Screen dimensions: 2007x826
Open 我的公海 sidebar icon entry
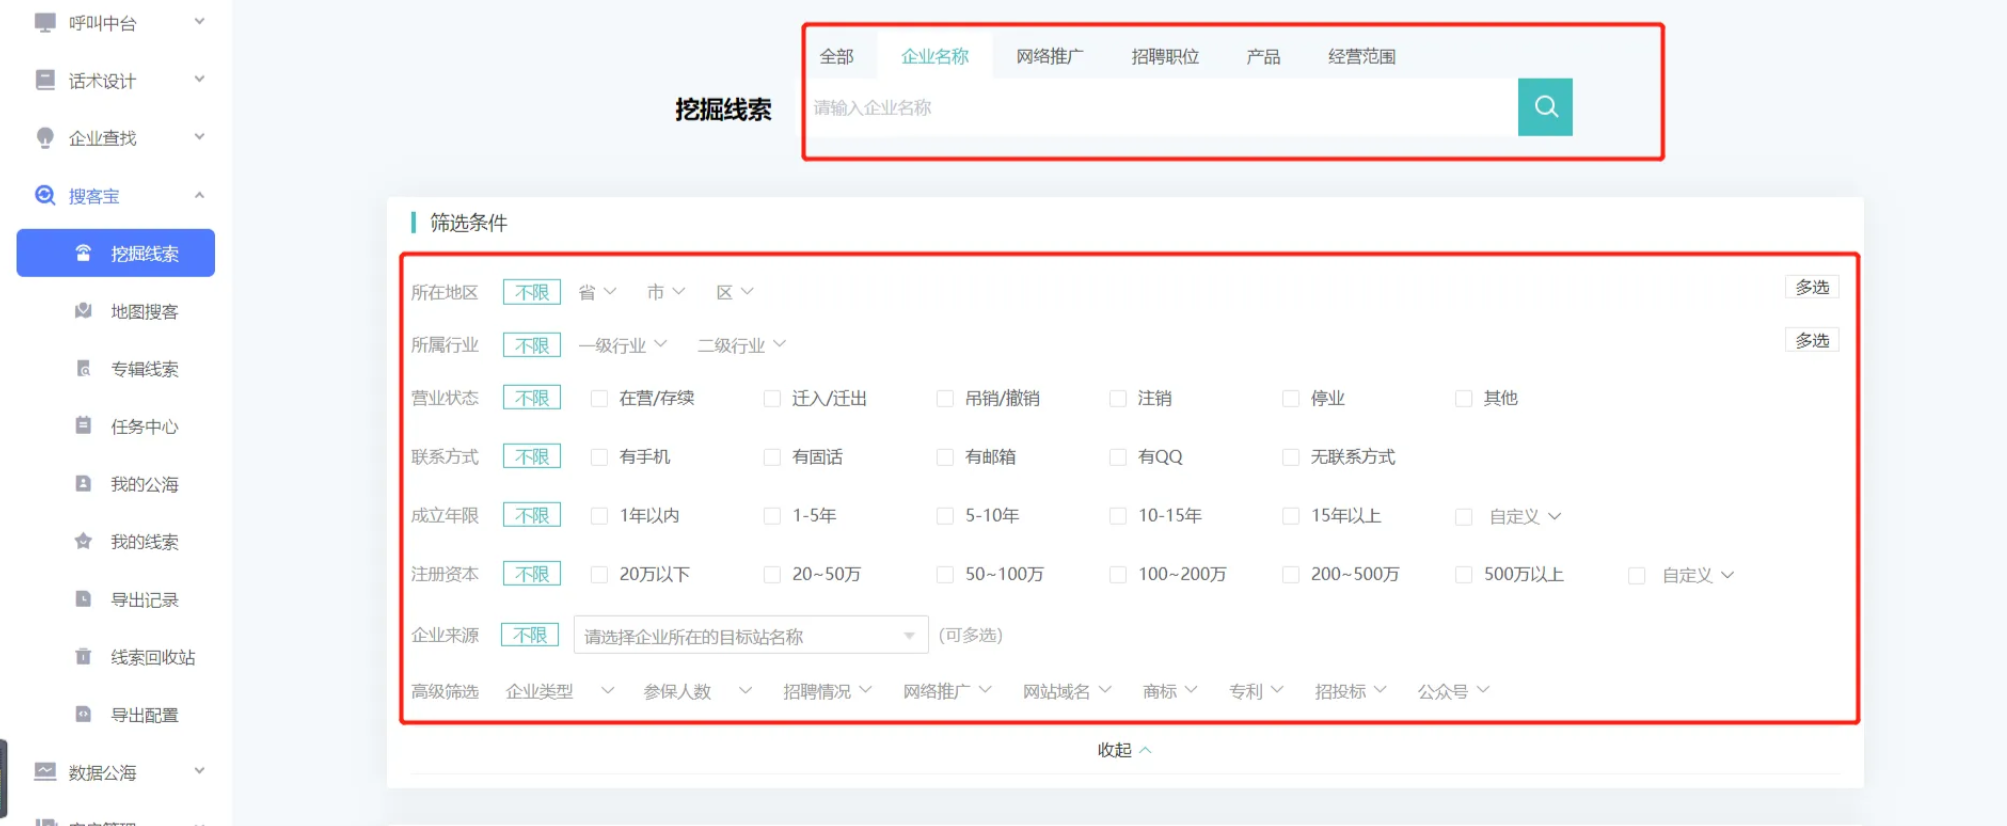point(84,484)
